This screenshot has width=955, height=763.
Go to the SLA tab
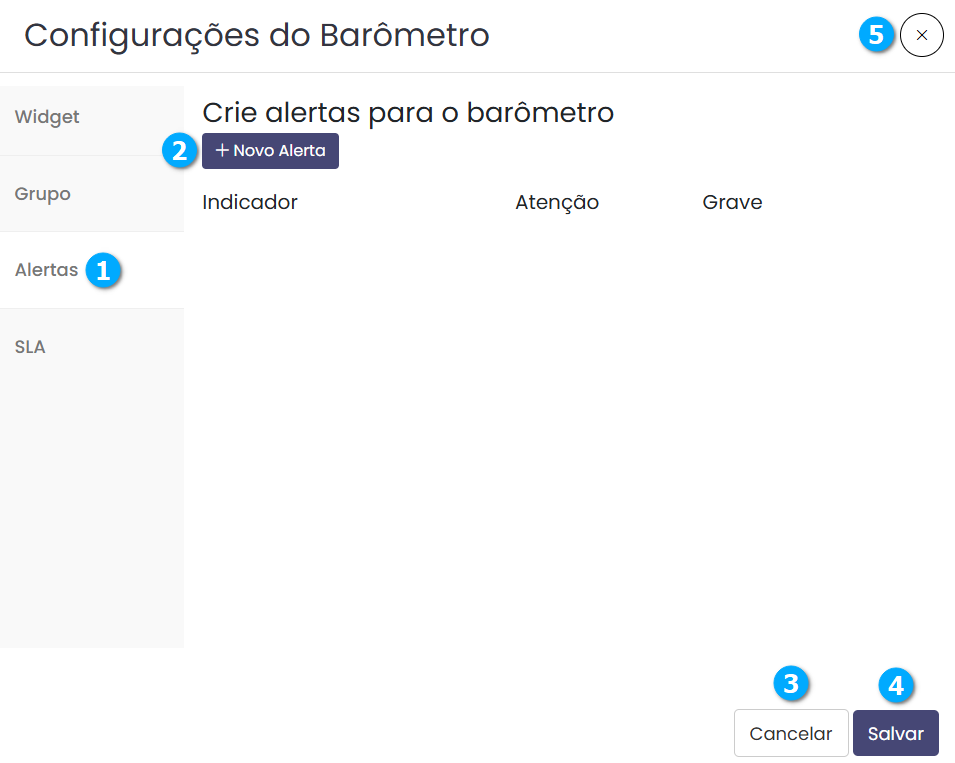tap(30, 347)
